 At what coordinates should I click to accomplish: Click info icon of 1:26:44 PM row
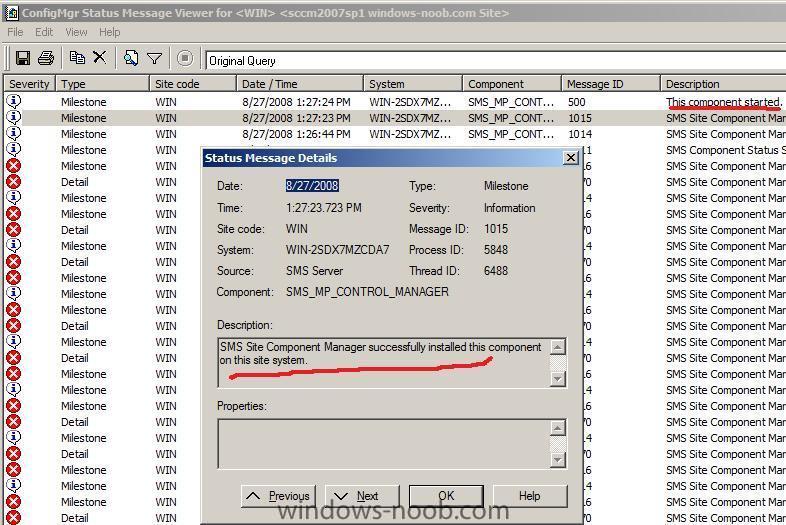point(14,133)
